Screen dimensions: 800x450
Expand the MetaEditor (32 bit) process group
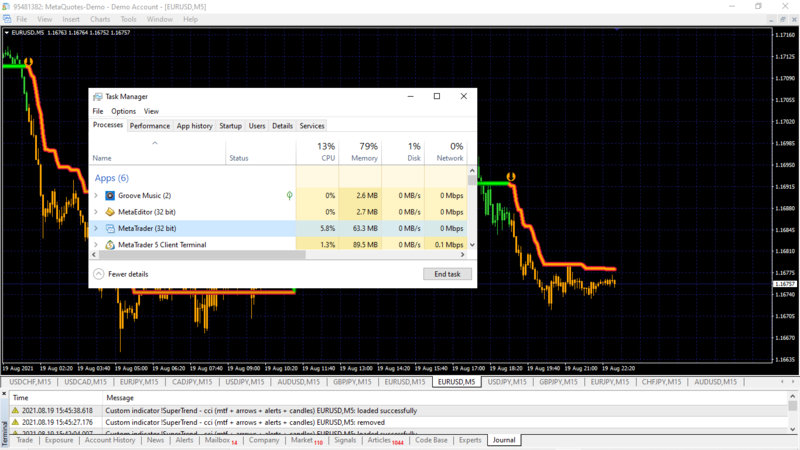[96, 212]
